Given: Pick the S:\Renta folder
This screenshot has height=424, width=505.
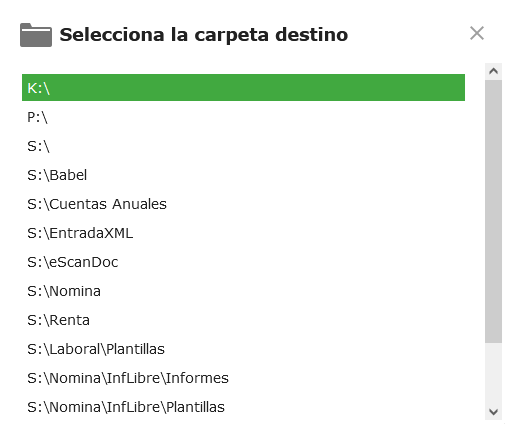Looking at the screenshot, I should coord(243,320).
